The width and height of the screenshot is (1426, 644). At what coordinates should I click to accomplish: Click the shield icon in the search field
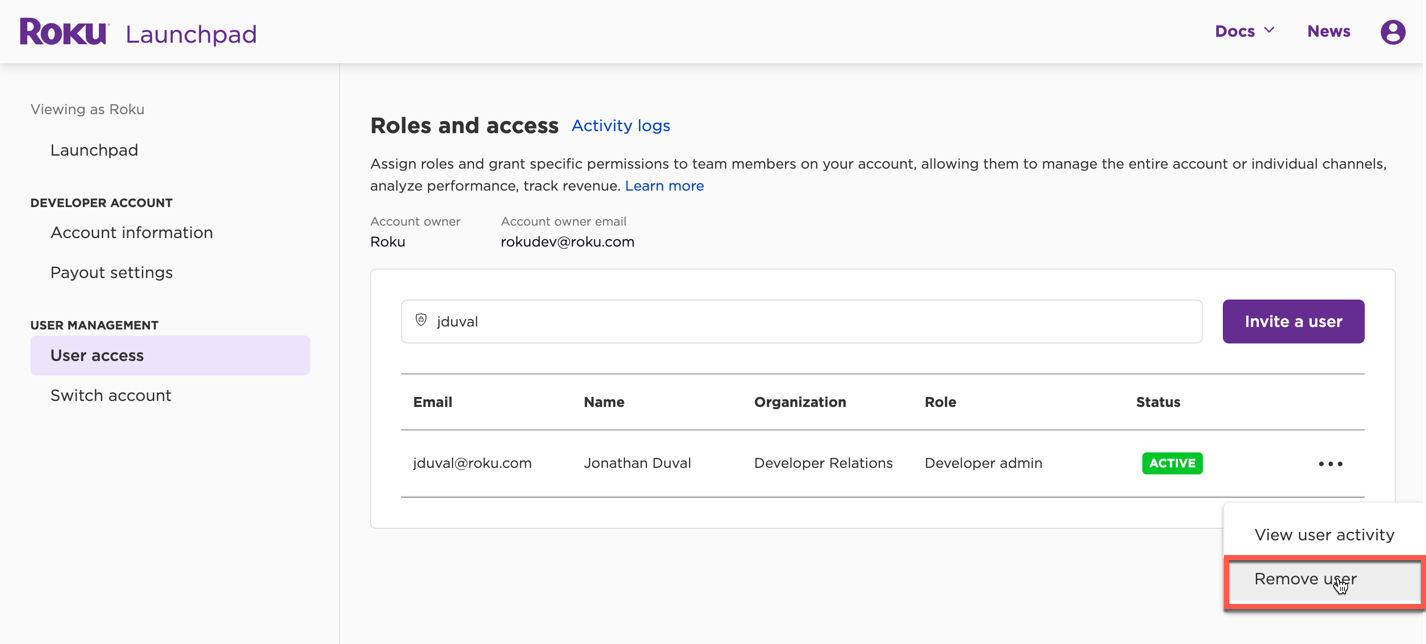click(x=421, y=321)
